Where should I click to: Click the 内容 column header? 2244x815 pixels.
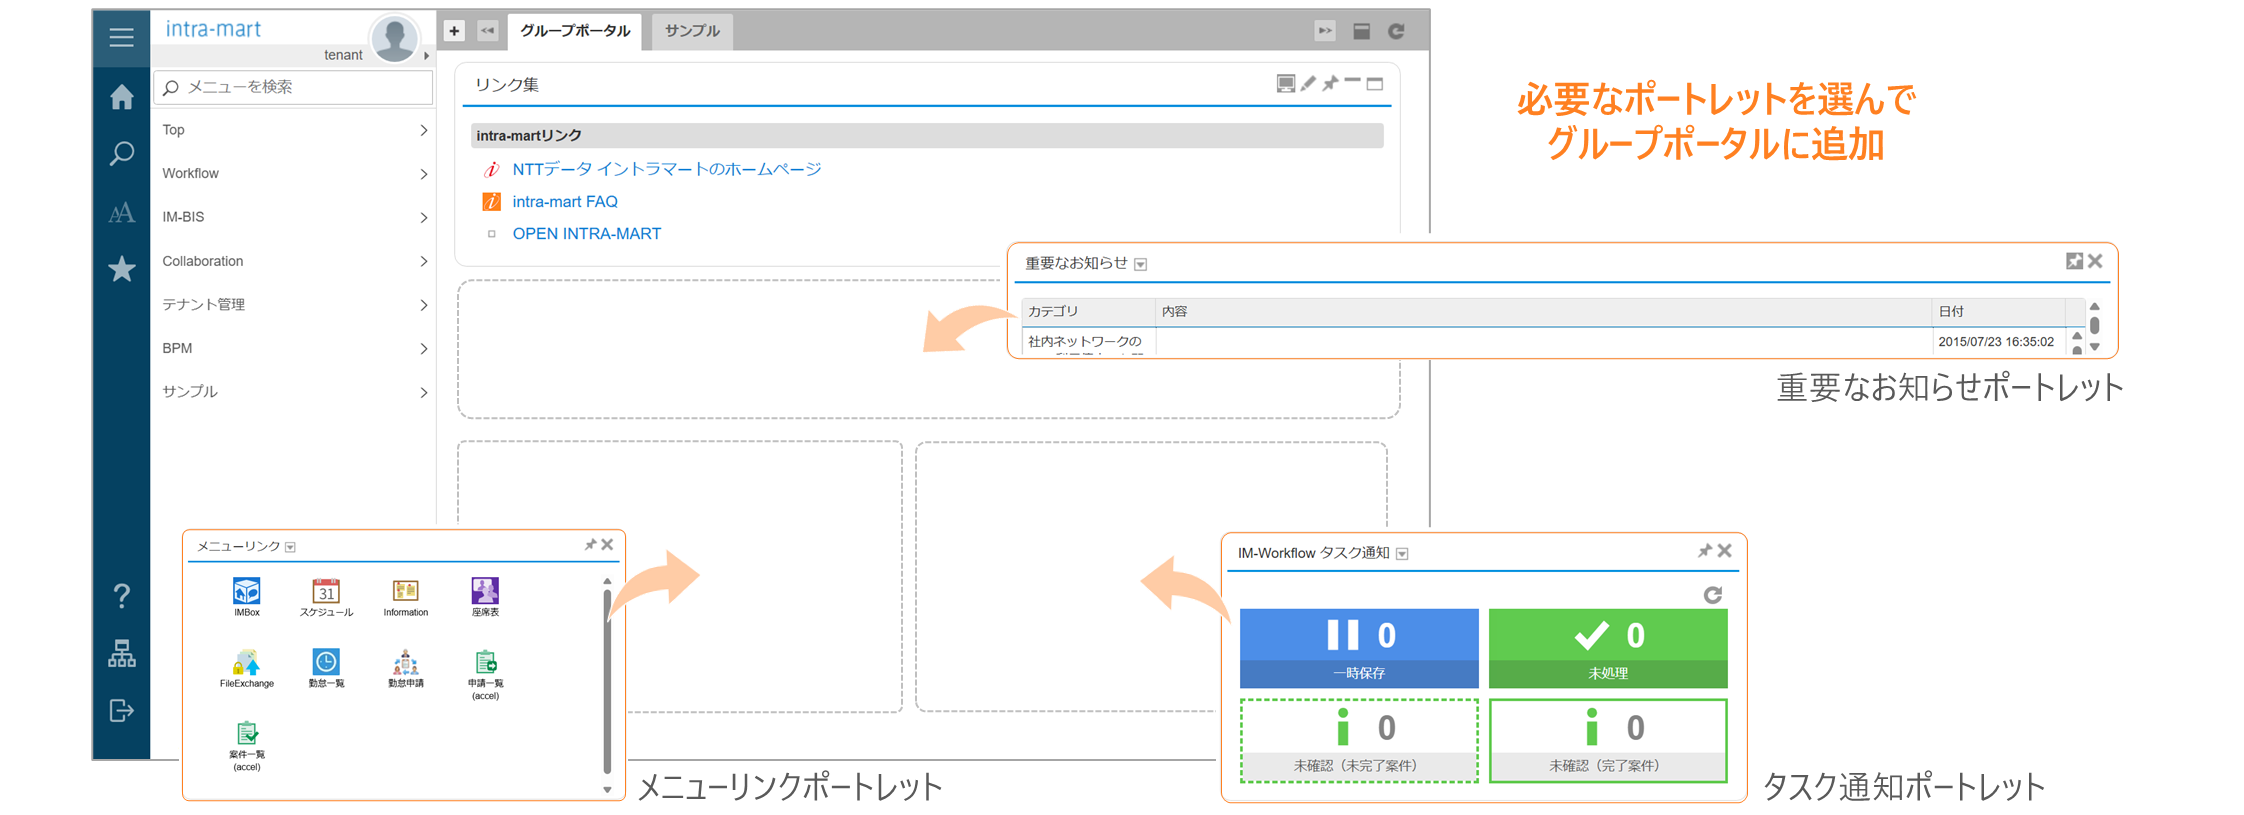click(x=1543, y=311)
